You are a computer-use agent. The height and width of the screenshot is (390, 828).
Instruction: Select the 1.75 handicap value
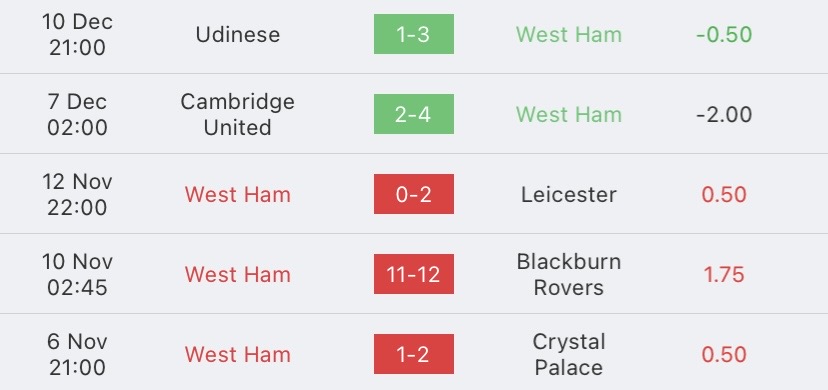tap(724, 274)
